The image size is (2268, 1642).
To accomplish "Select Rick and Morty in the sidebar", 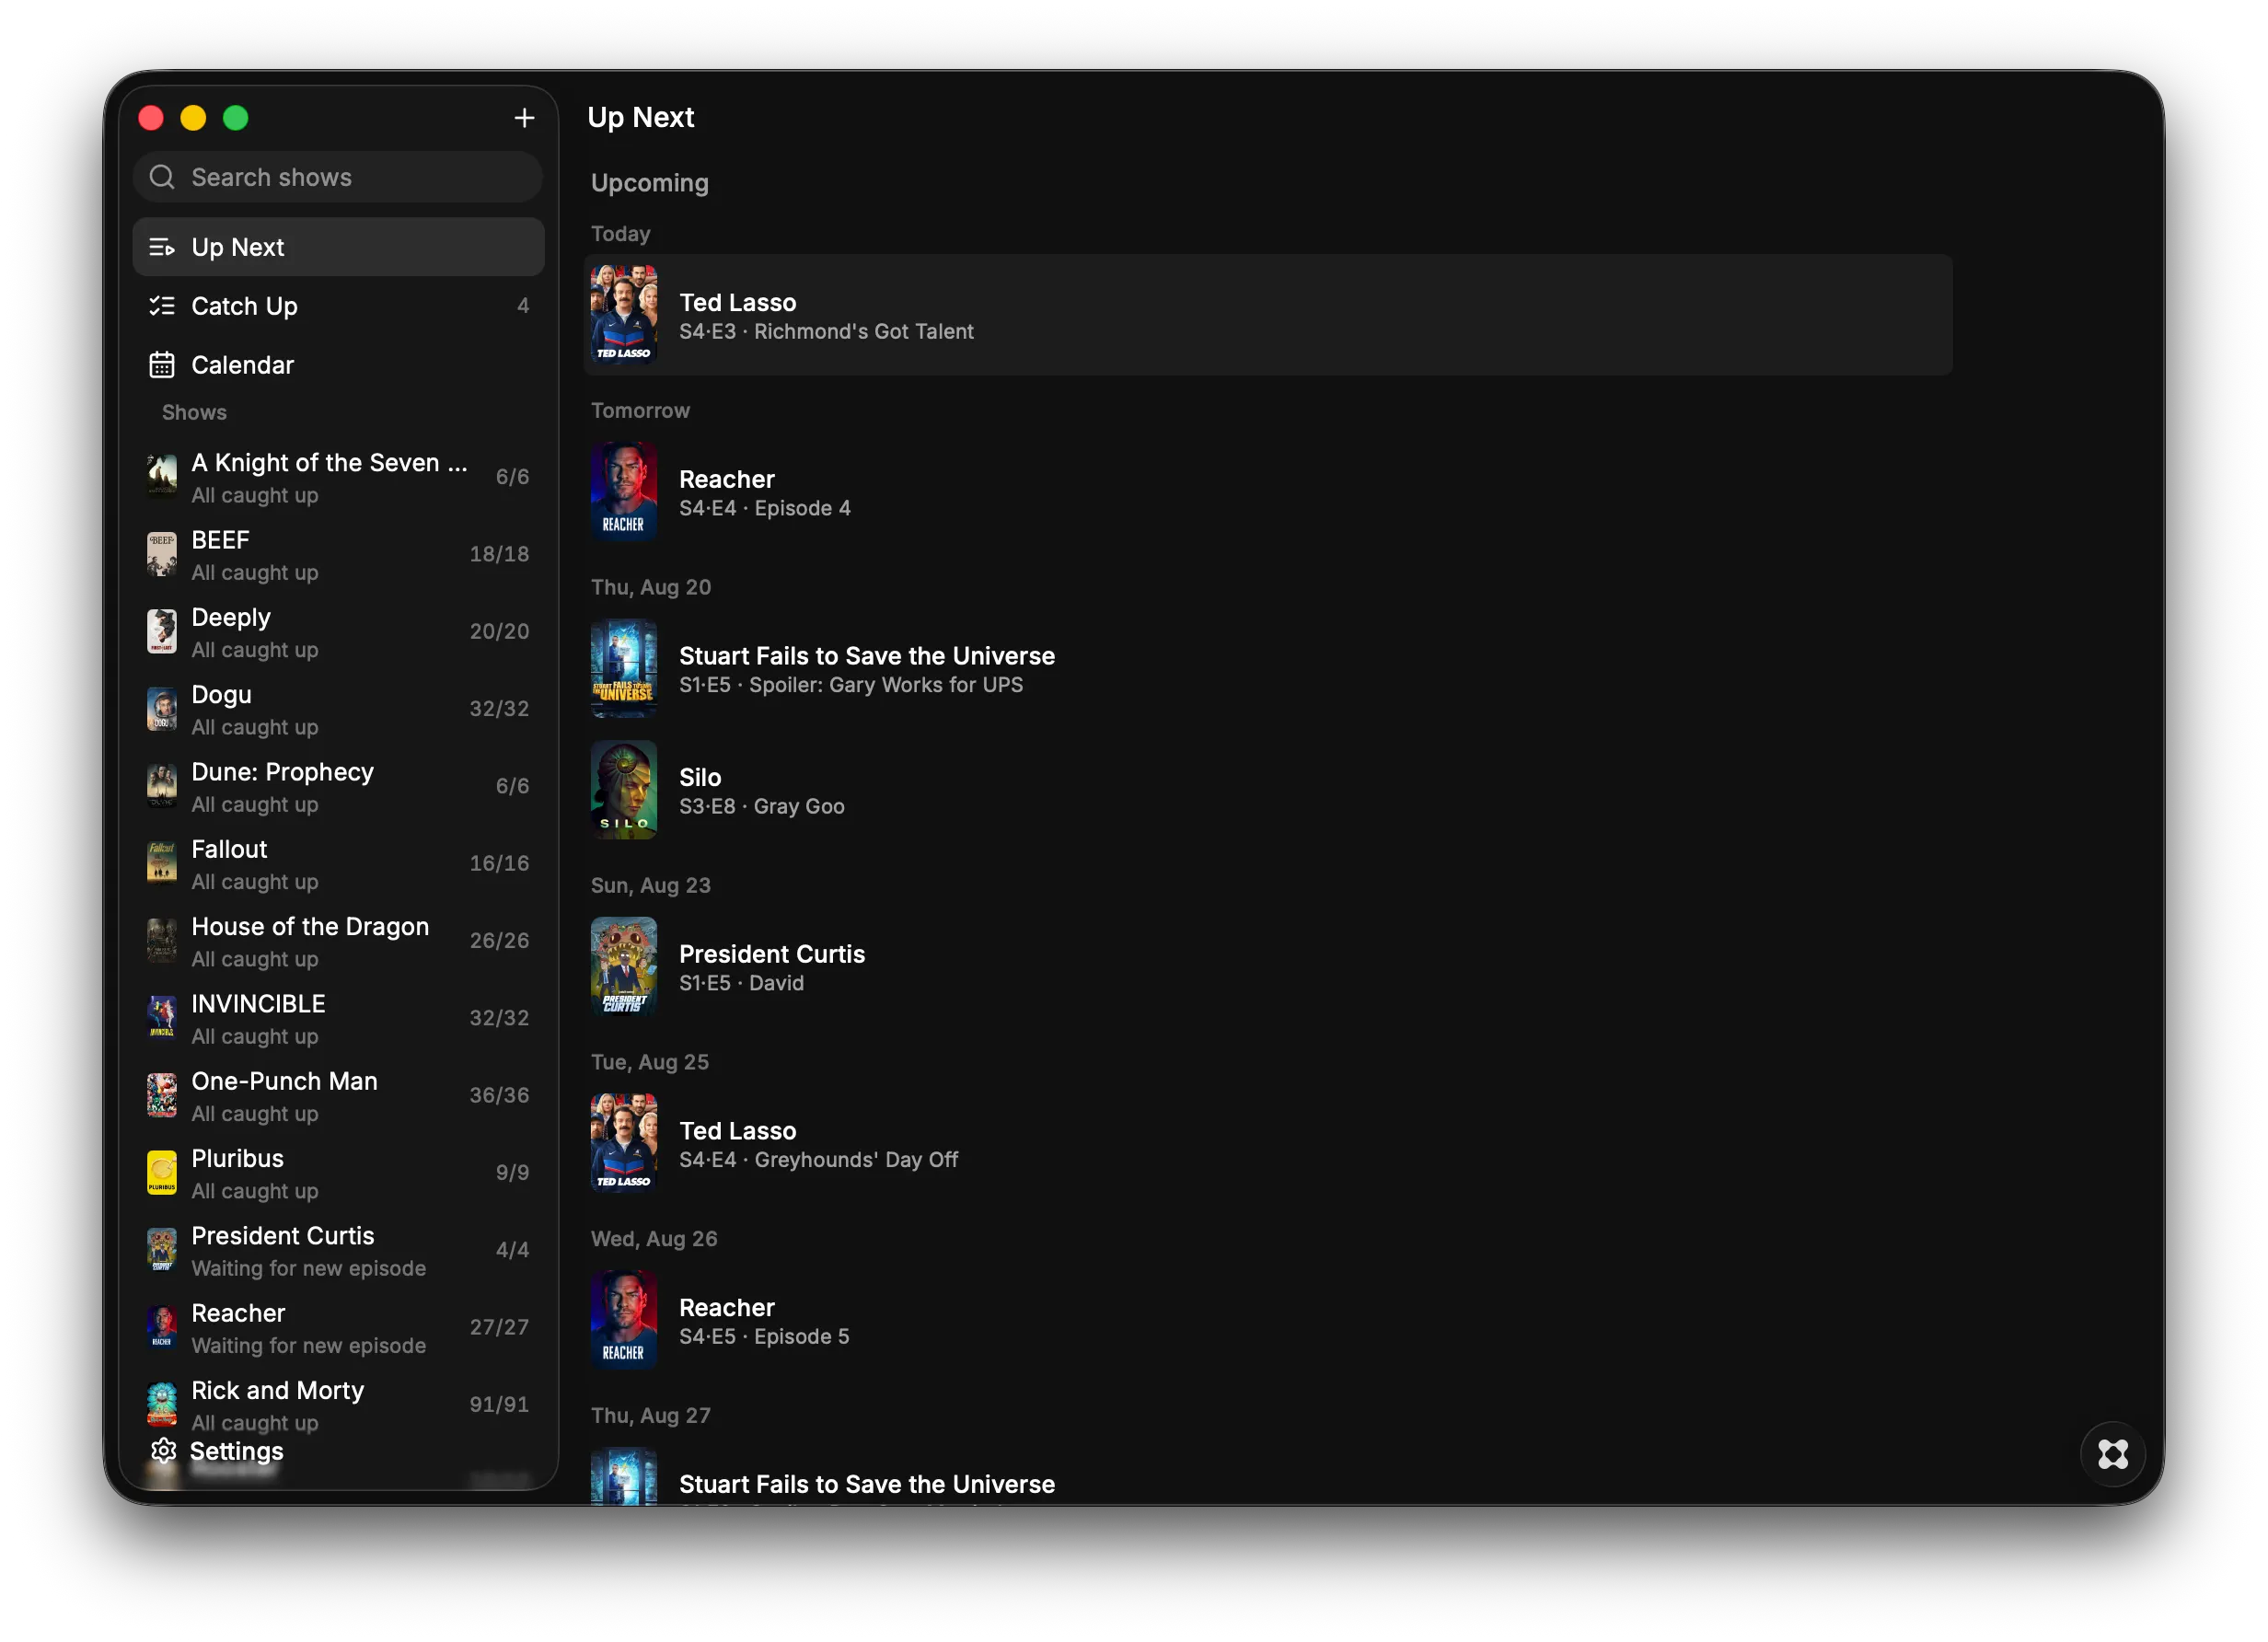I will pyautogui.click(x=338, y=1405).
